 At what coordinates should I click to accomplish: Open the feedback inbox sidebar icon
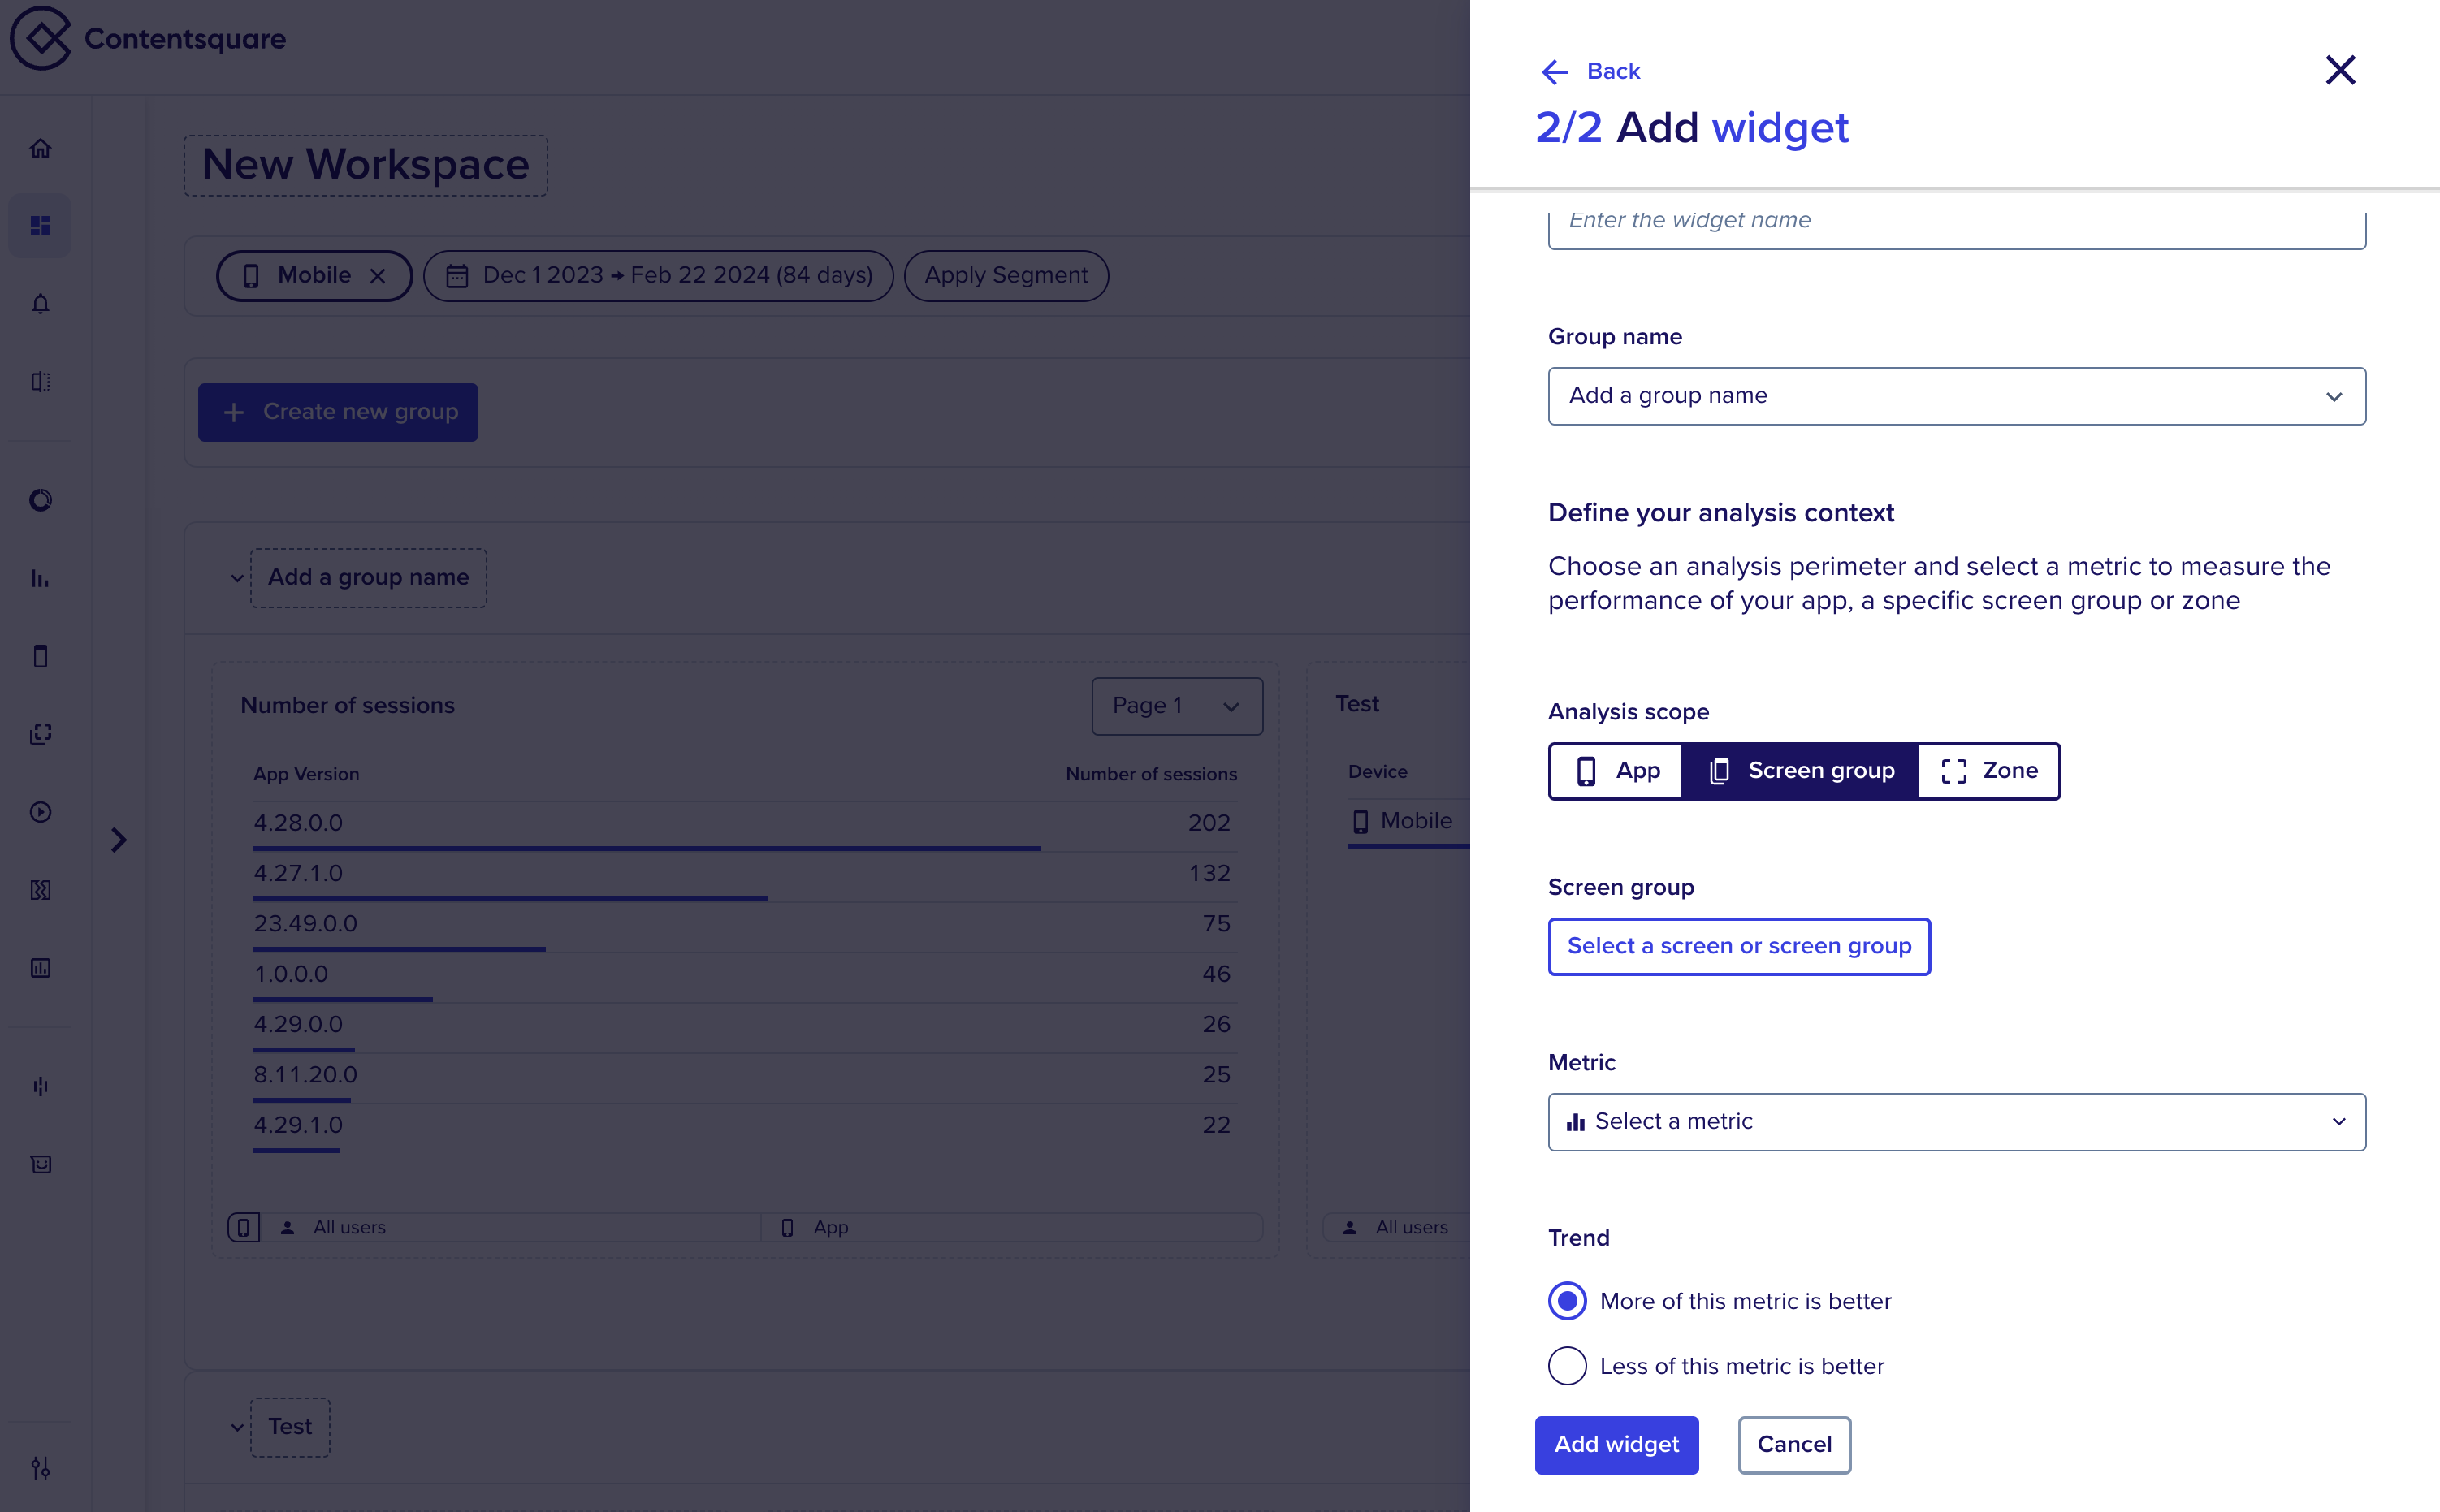(40, 1164)
